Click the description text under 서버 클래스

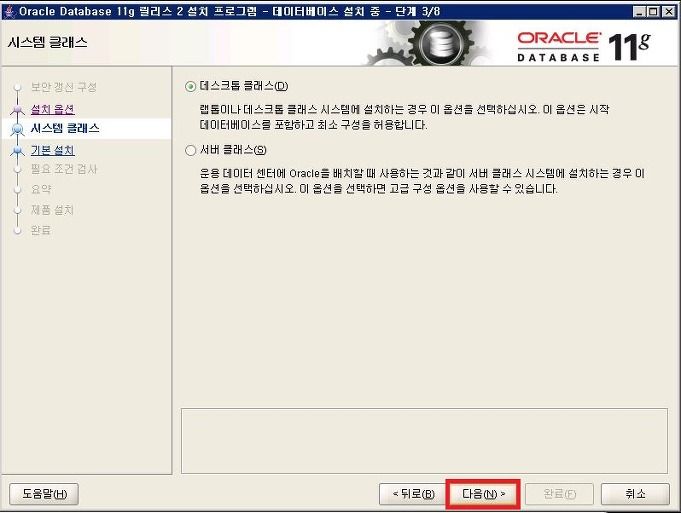[422, 181]
